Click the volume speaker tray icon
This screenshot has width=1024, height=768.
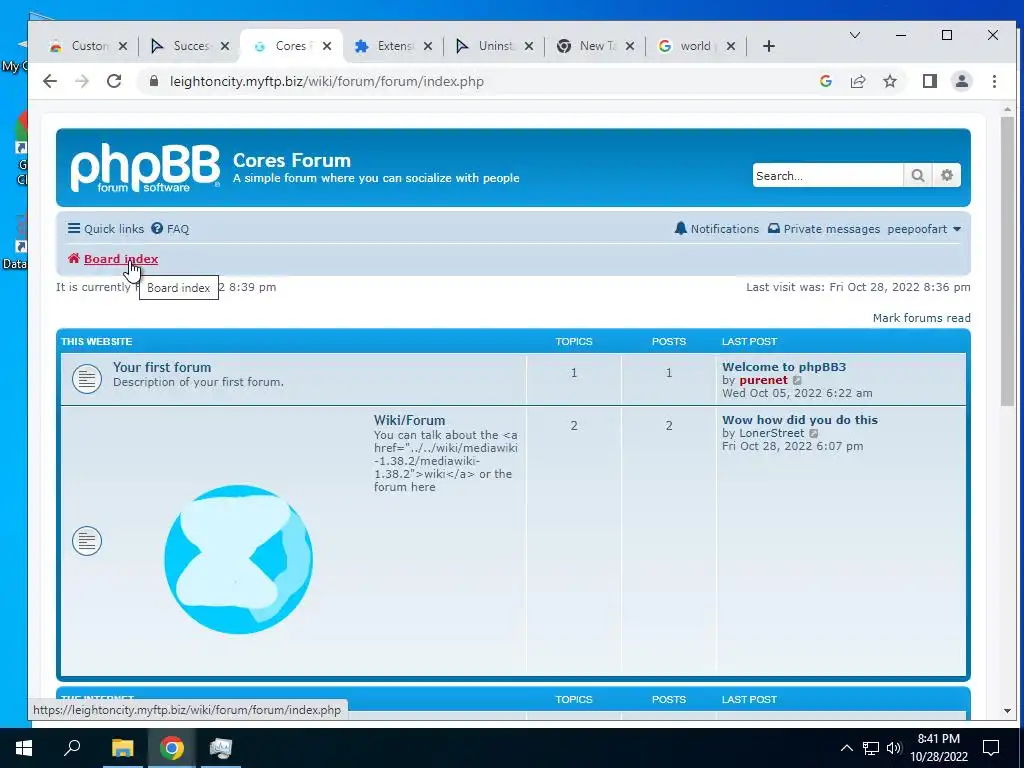point(894,748)
